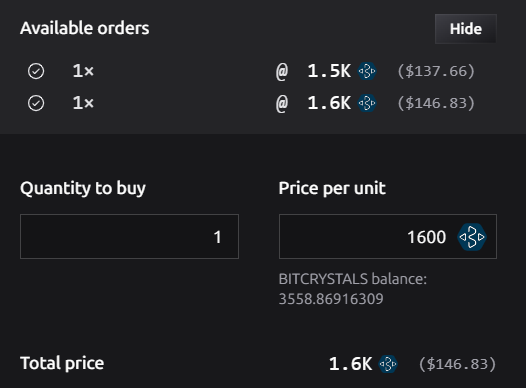Choose the 1.6K price in available orders
Viewport: 526px width, 388px height.
(329, 103)
